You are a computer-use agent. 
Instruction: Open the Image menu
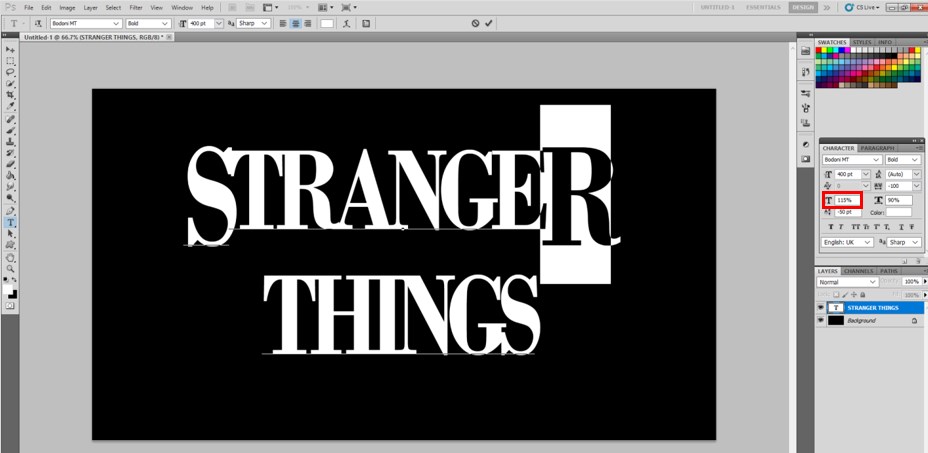tap(67, 8)
